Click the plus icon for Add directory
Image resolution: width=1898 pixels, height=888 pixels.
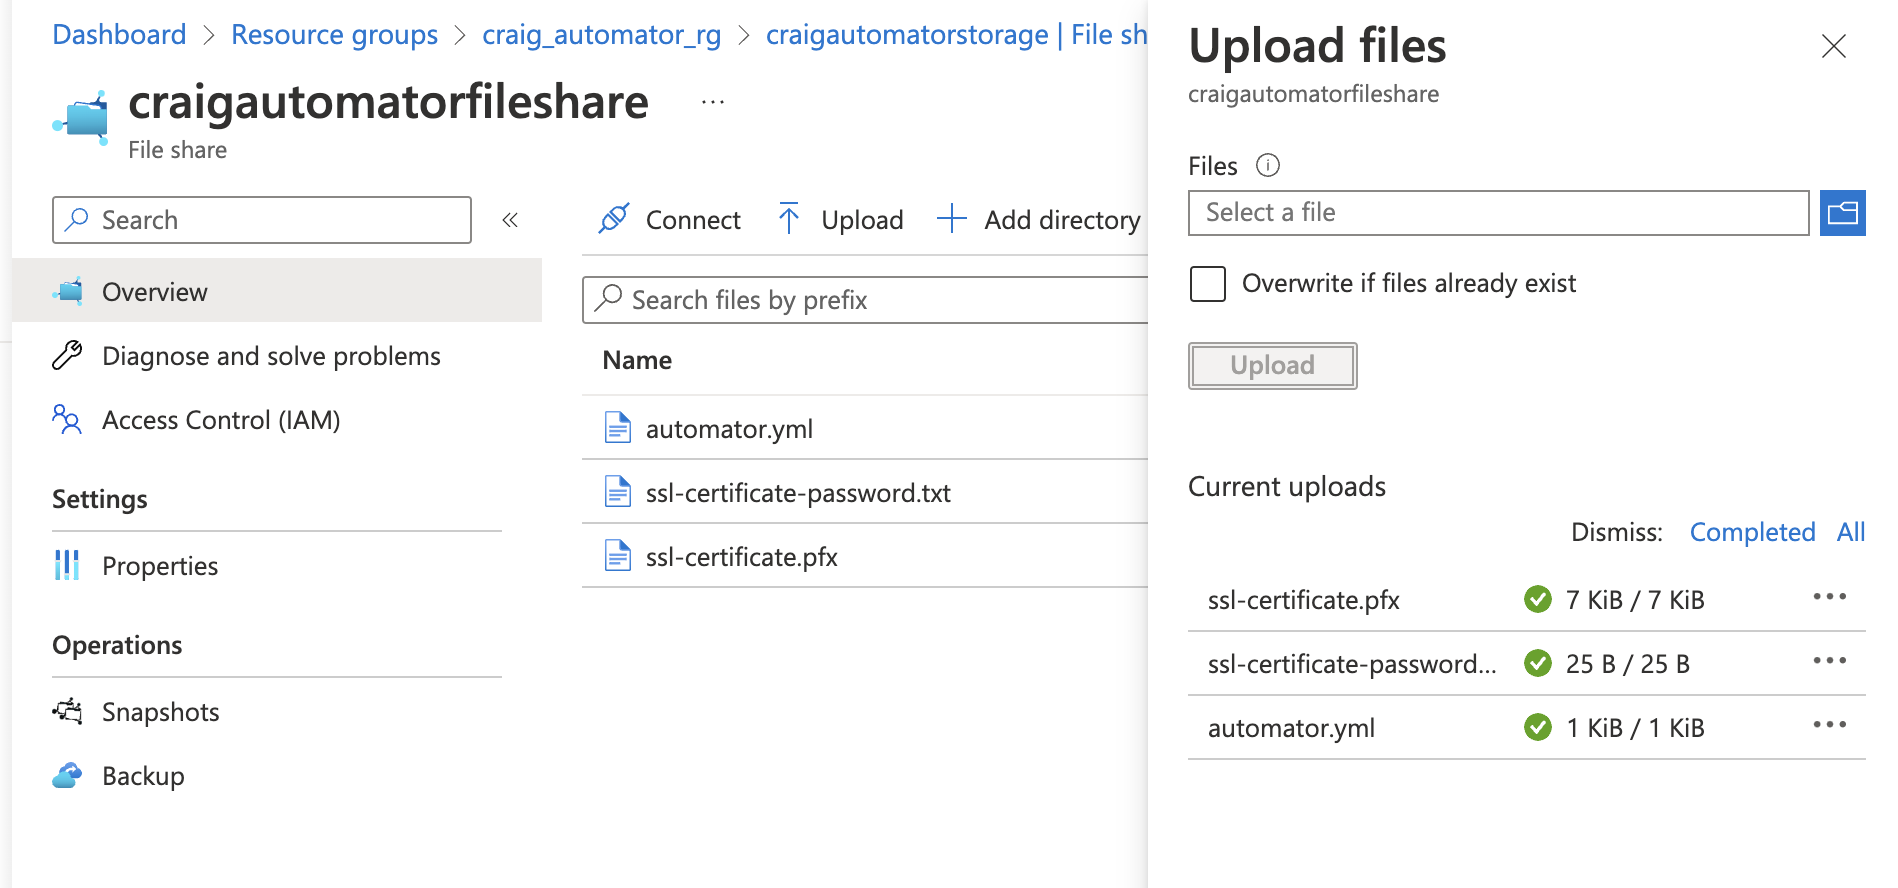pyautogui.click(x=951, y=219)
